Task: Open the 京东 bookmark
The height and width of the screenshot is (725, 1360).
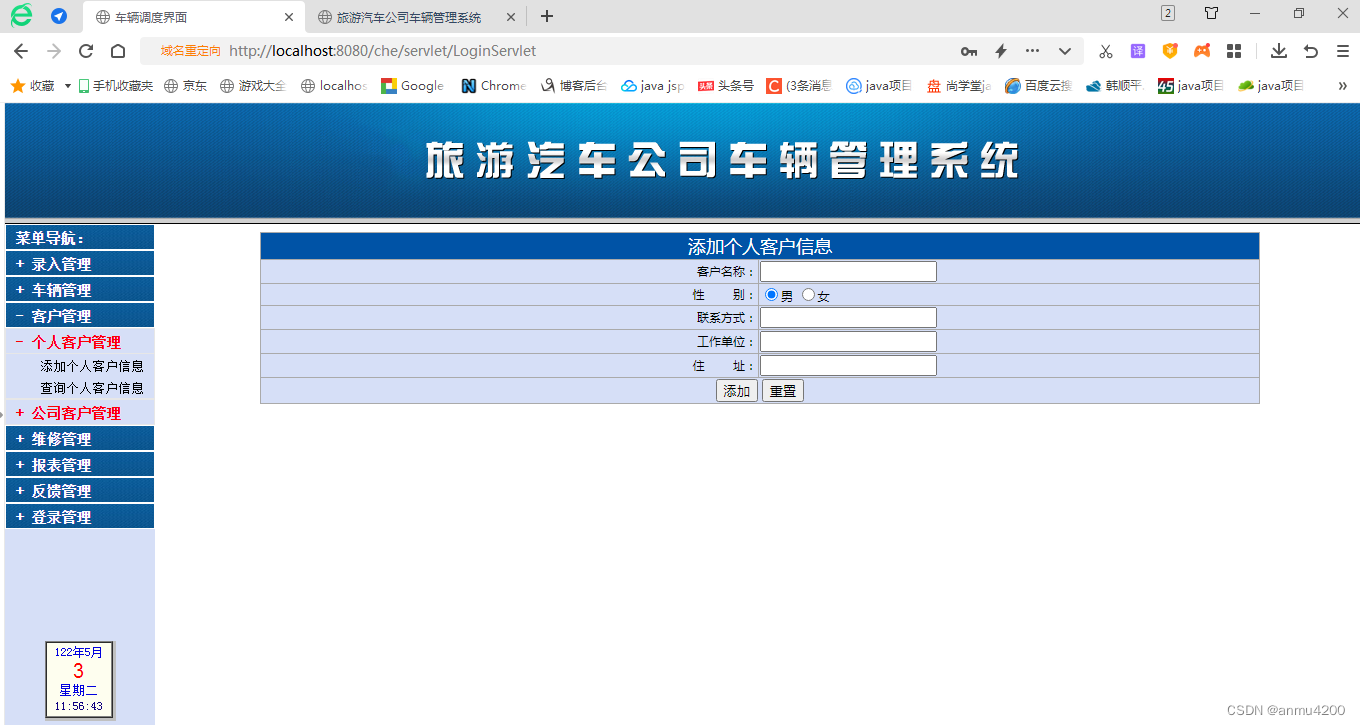Action: (x=186, y=86)
